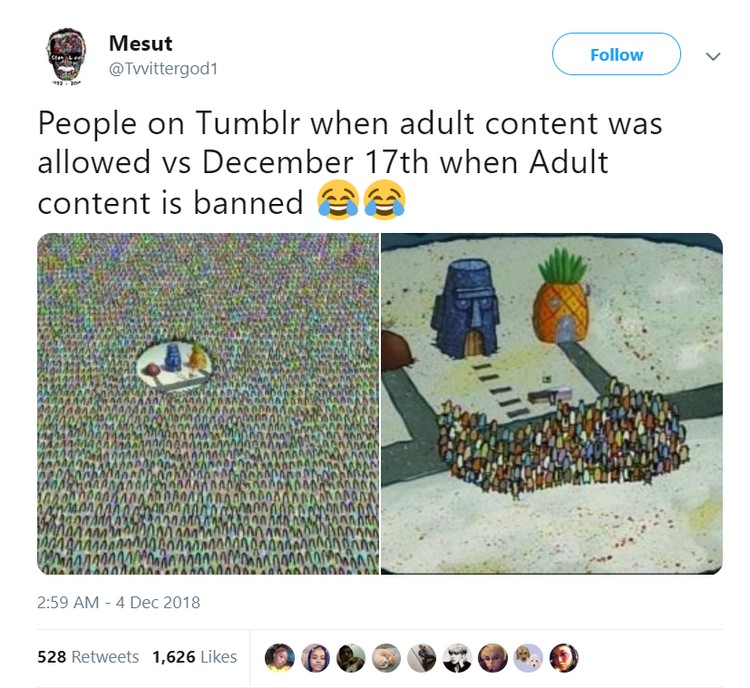Open the @Tvvittergod1 handle link
Image resolution: width=750 pixels, height=688 pixels.
(164, 69)
